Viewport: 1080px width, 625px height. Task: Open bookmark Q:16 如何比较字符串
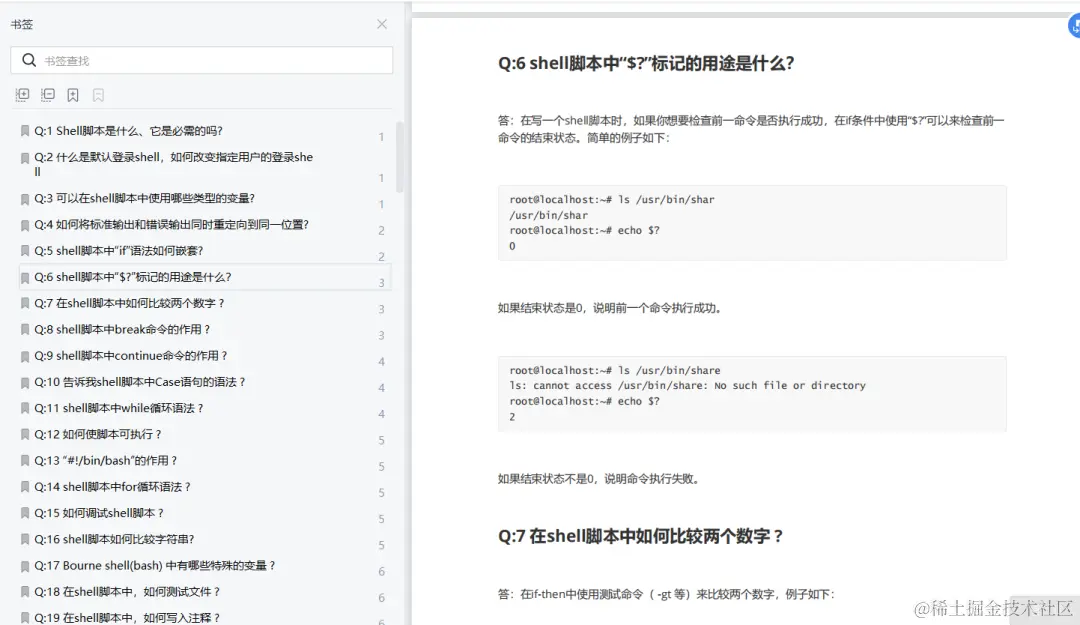[x=114, y=539]
